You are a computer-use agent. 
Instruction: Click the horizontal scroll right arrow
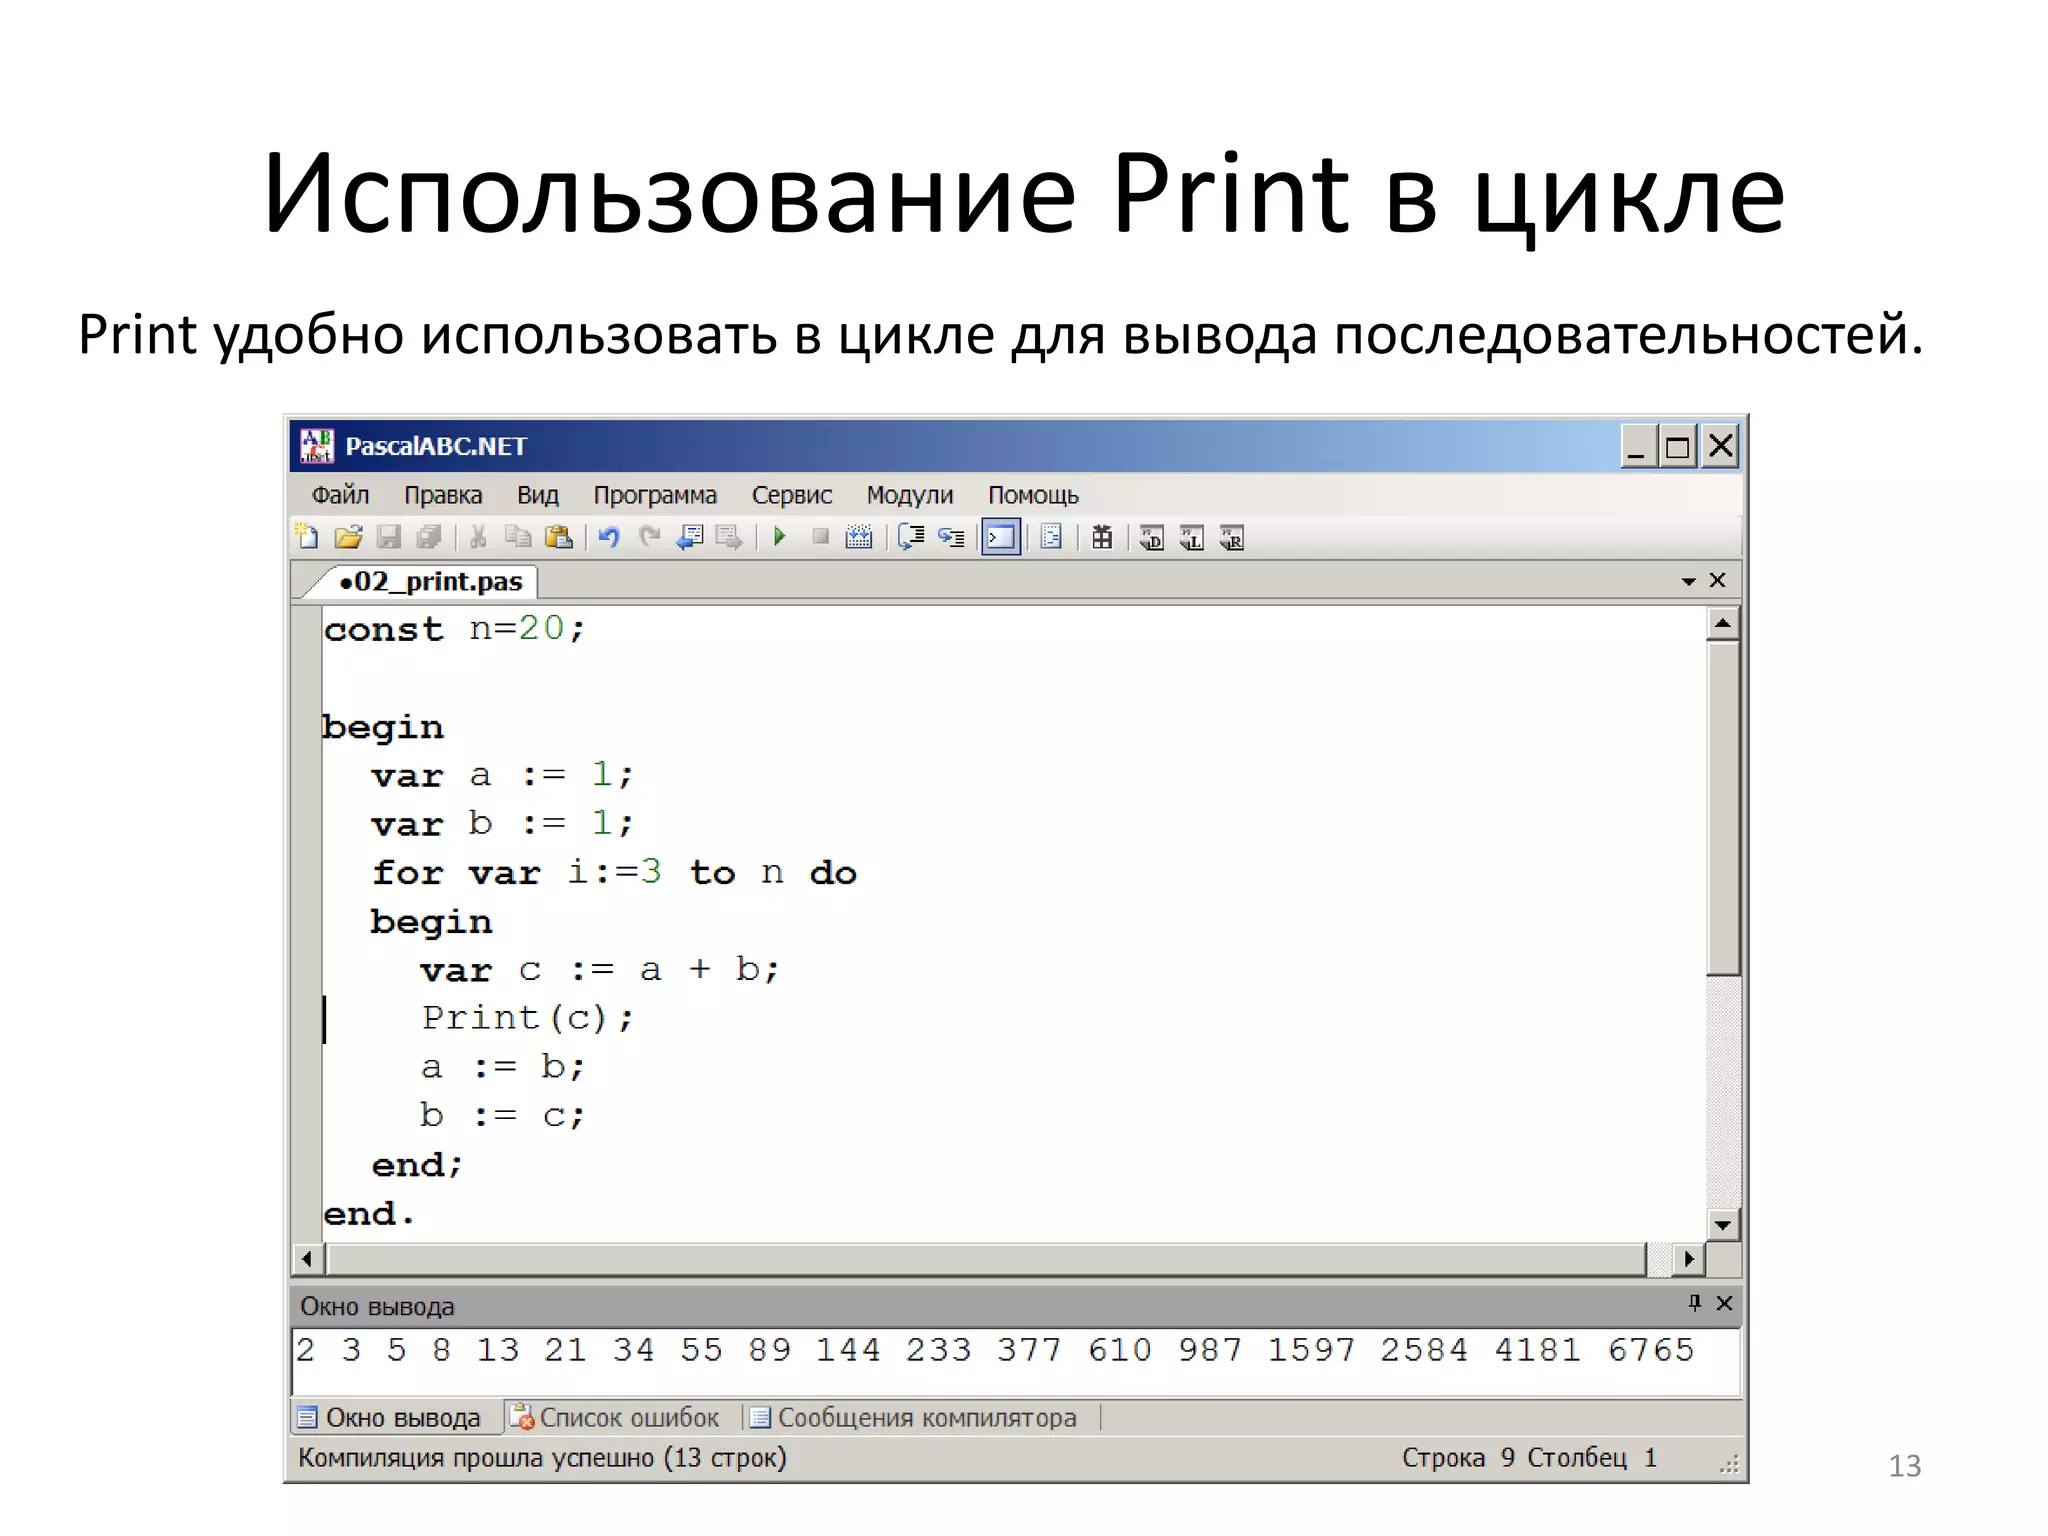click(1689, 1259)
